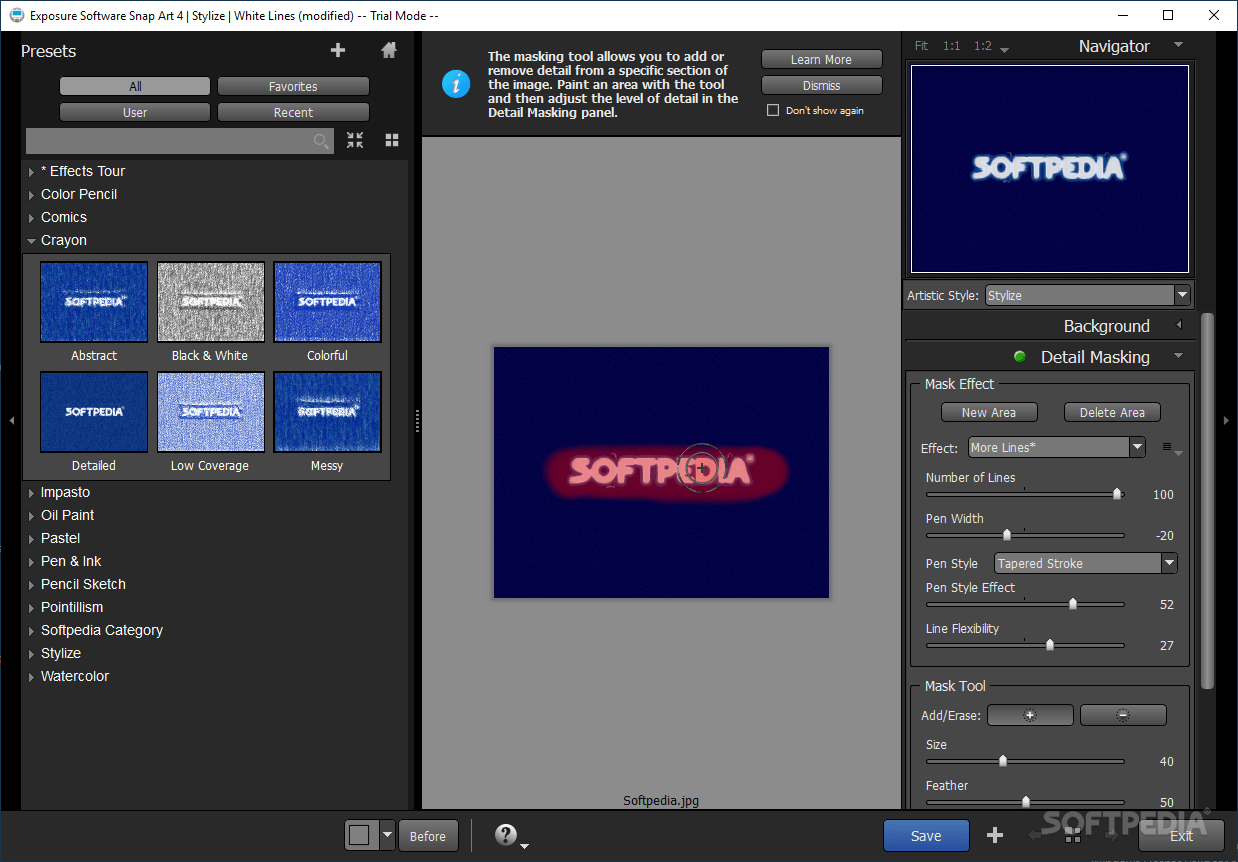
Task: Click the Number of Lines slider handle
Action: point(1117,494)
